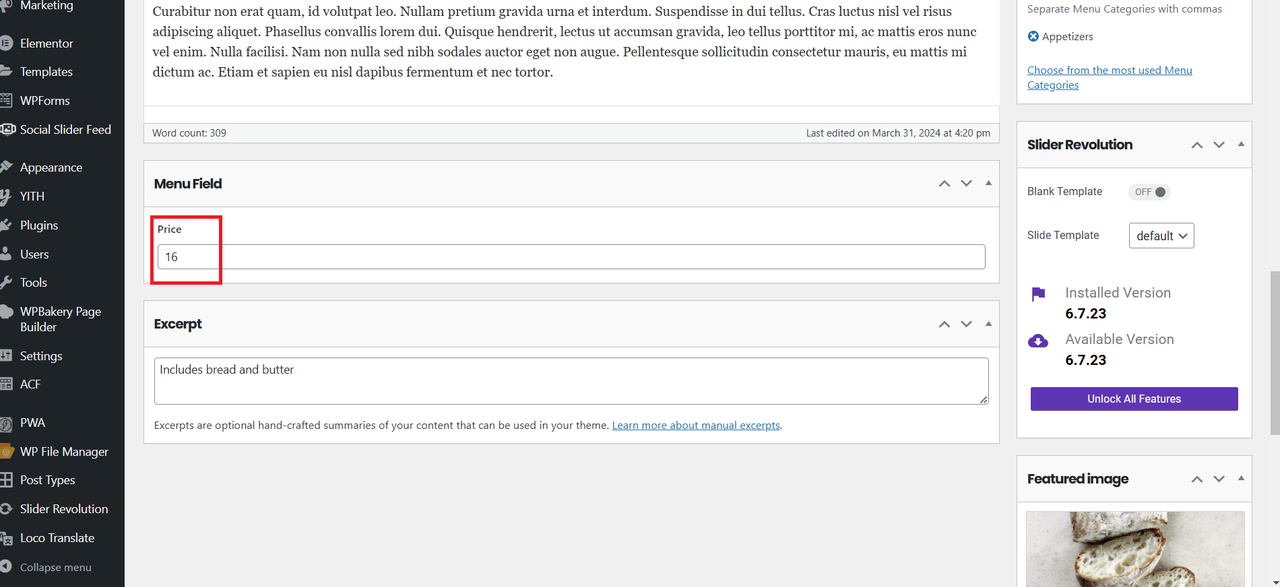The height and width of the screenshot is (587, 1280).
Task: Click the PWA sidebar icon
Action: (x=5, y=423)
